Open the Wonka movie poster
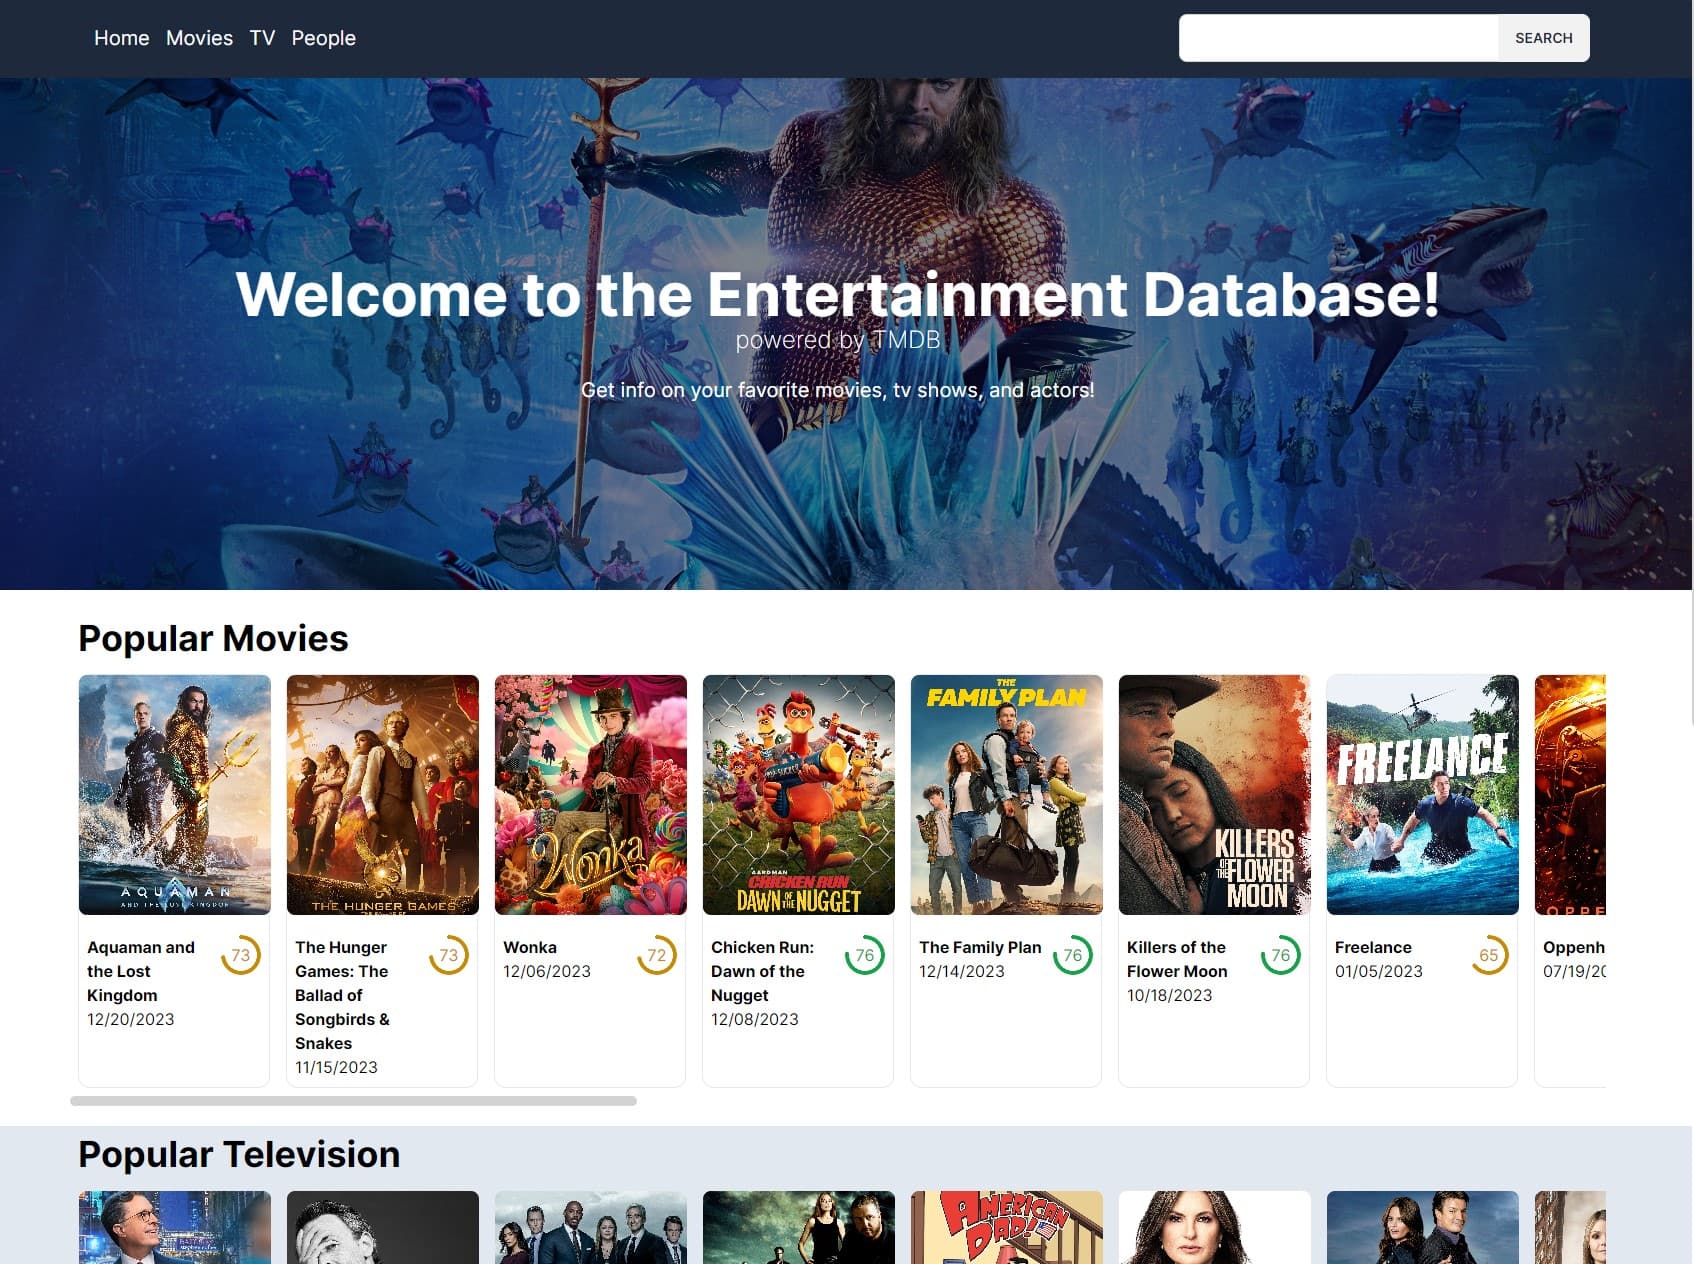The width and height of the screenshot is (1694, 1264). (591, 795)
